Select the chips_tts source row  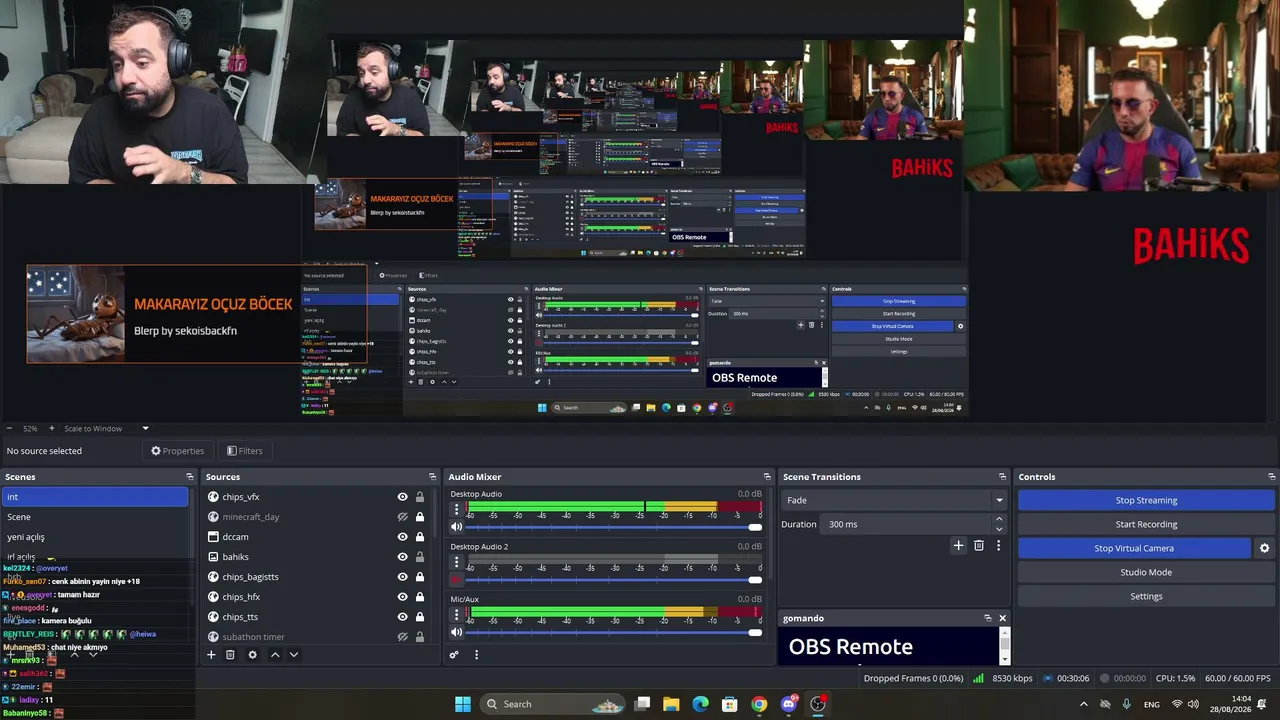pyautogui.click(x=320, y=617)
